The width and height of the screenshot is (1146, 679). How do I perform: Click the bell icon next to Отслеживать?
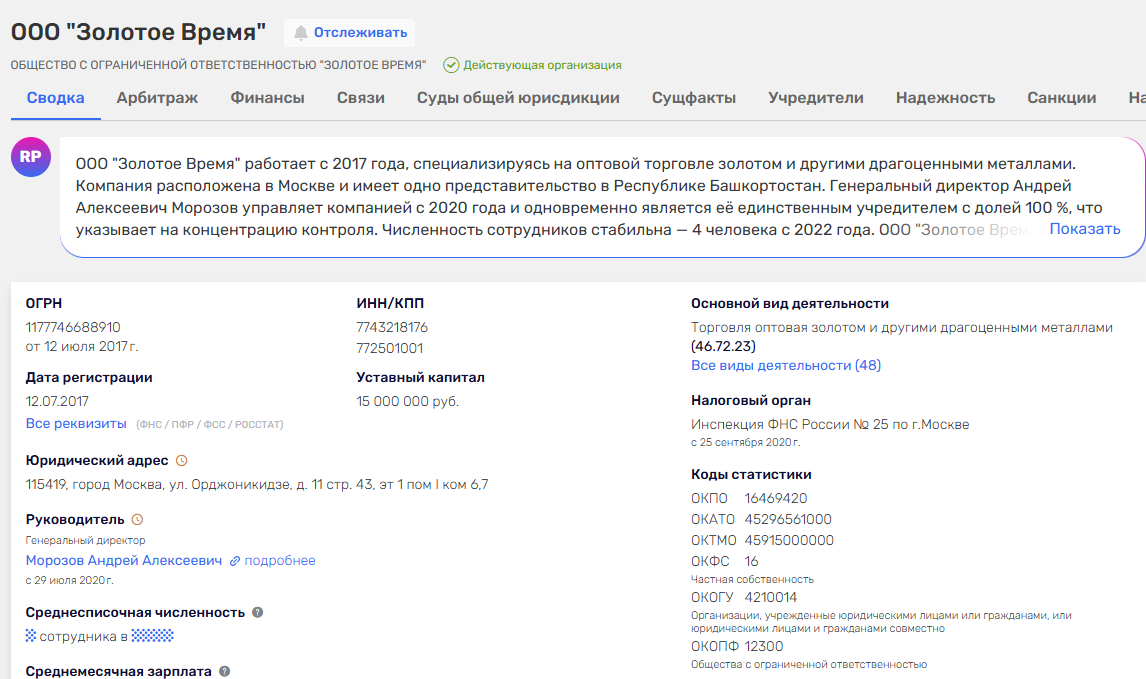coord(300,33)
